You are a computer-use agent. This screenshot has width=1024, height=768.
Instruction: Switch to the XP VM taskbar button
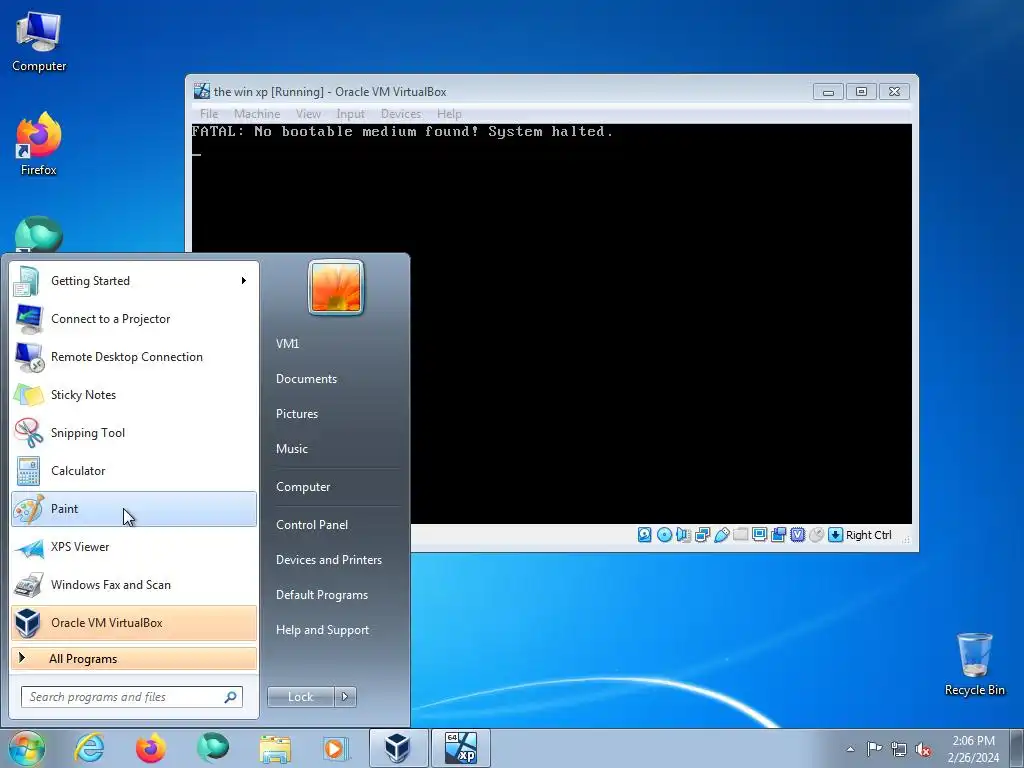(x=460, y=748)
